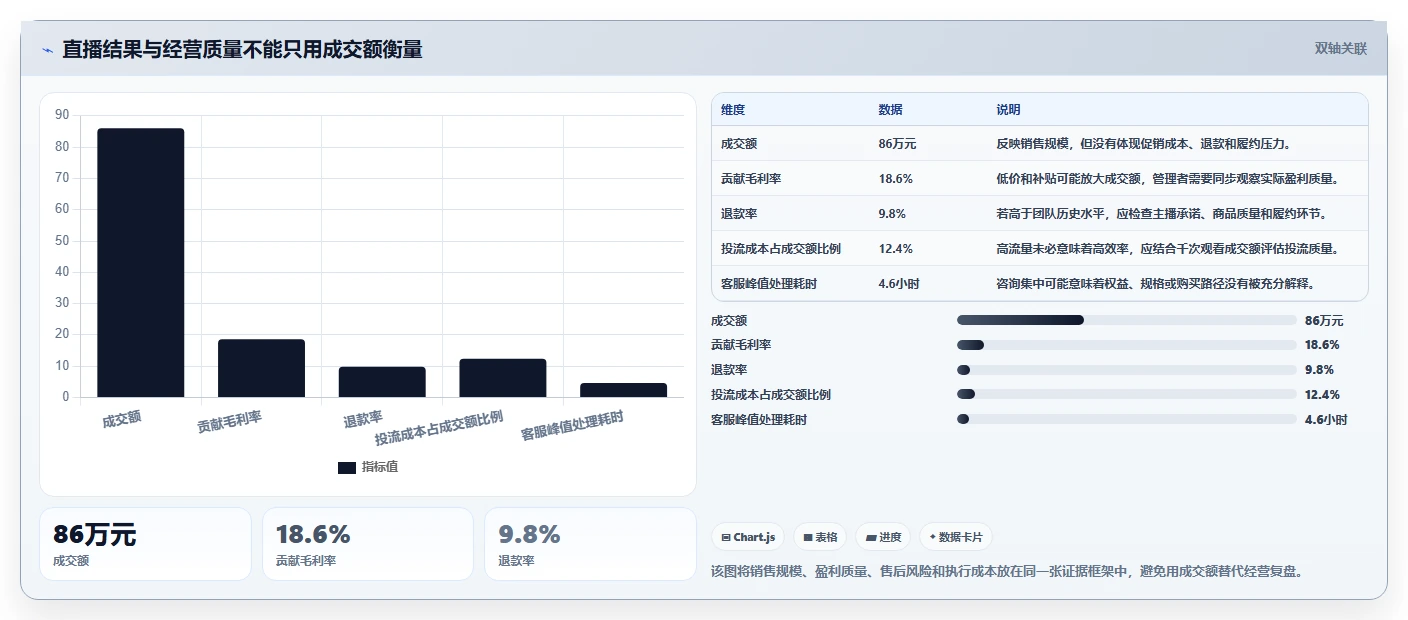Click table cell 18.6%

click(895, 179)
